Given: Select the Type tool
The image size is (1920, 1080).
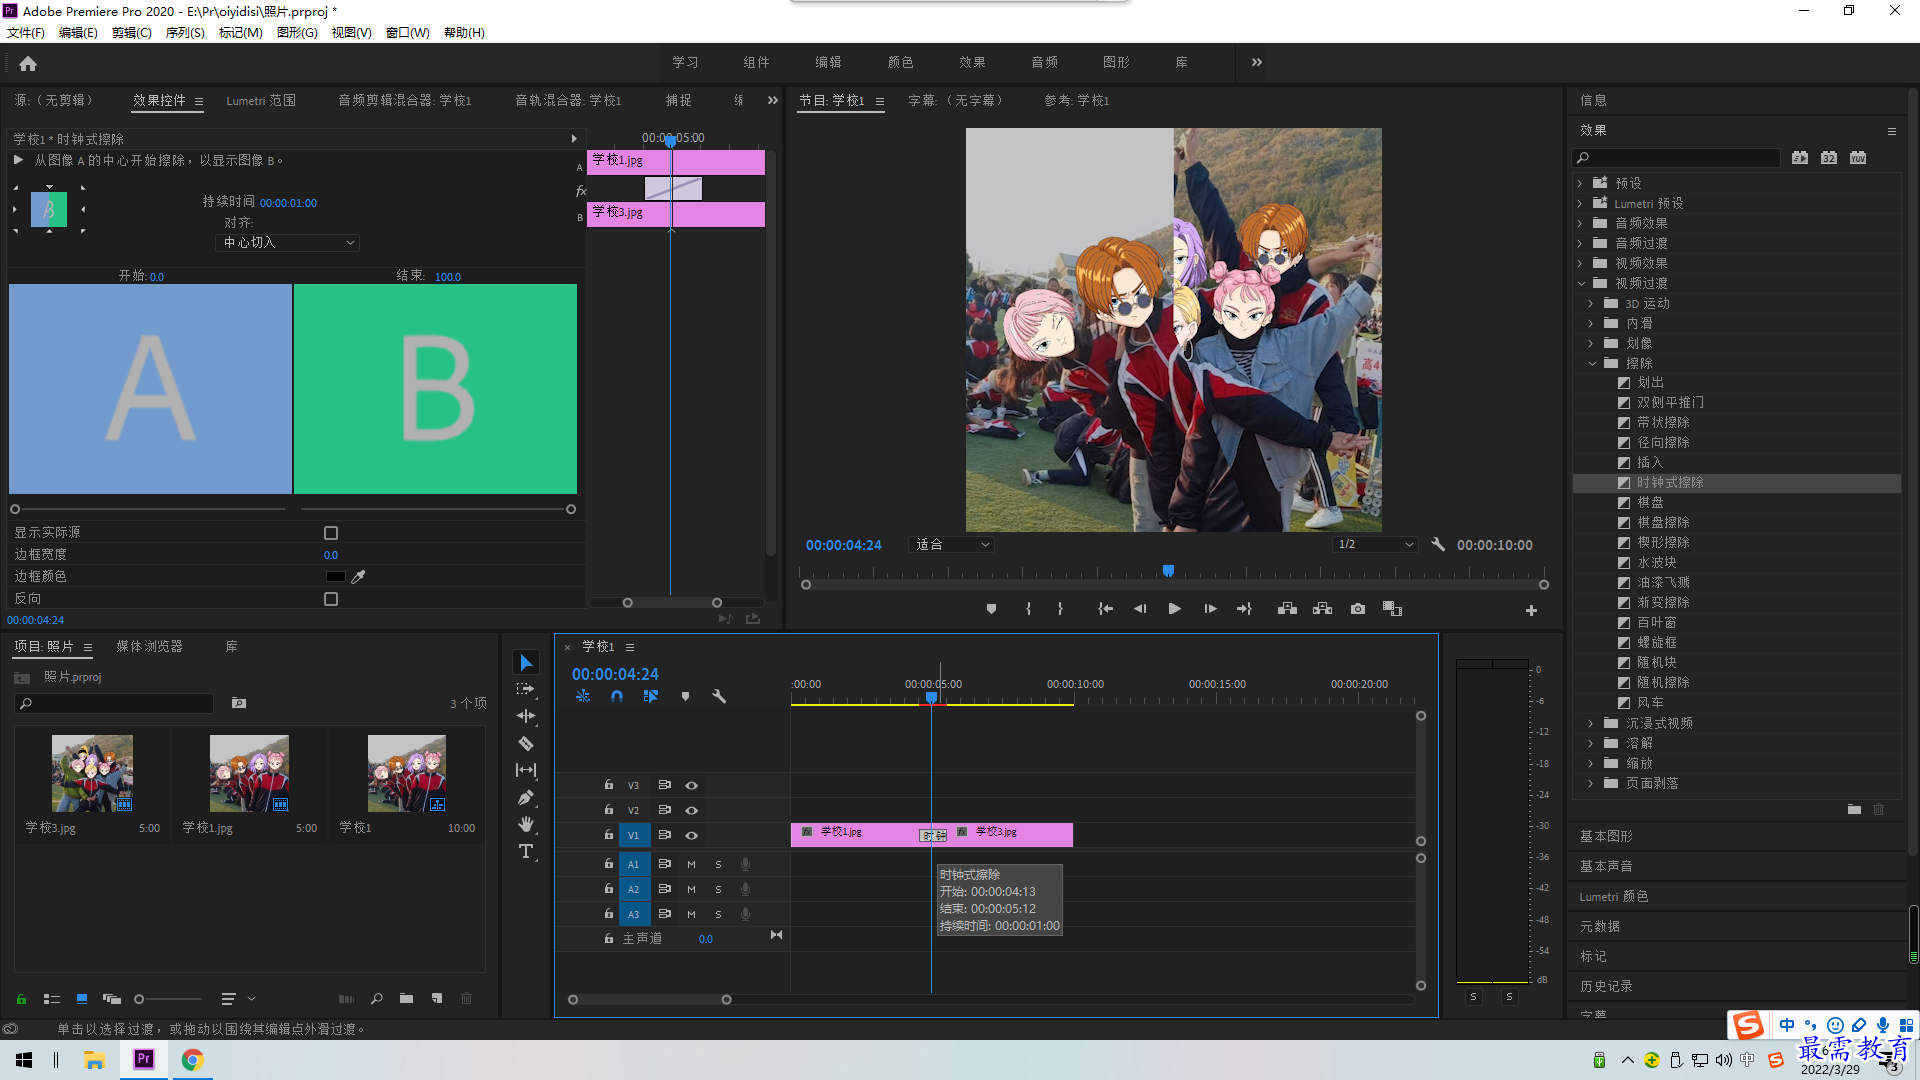Looking at the screenshot, I should [526, 852].
